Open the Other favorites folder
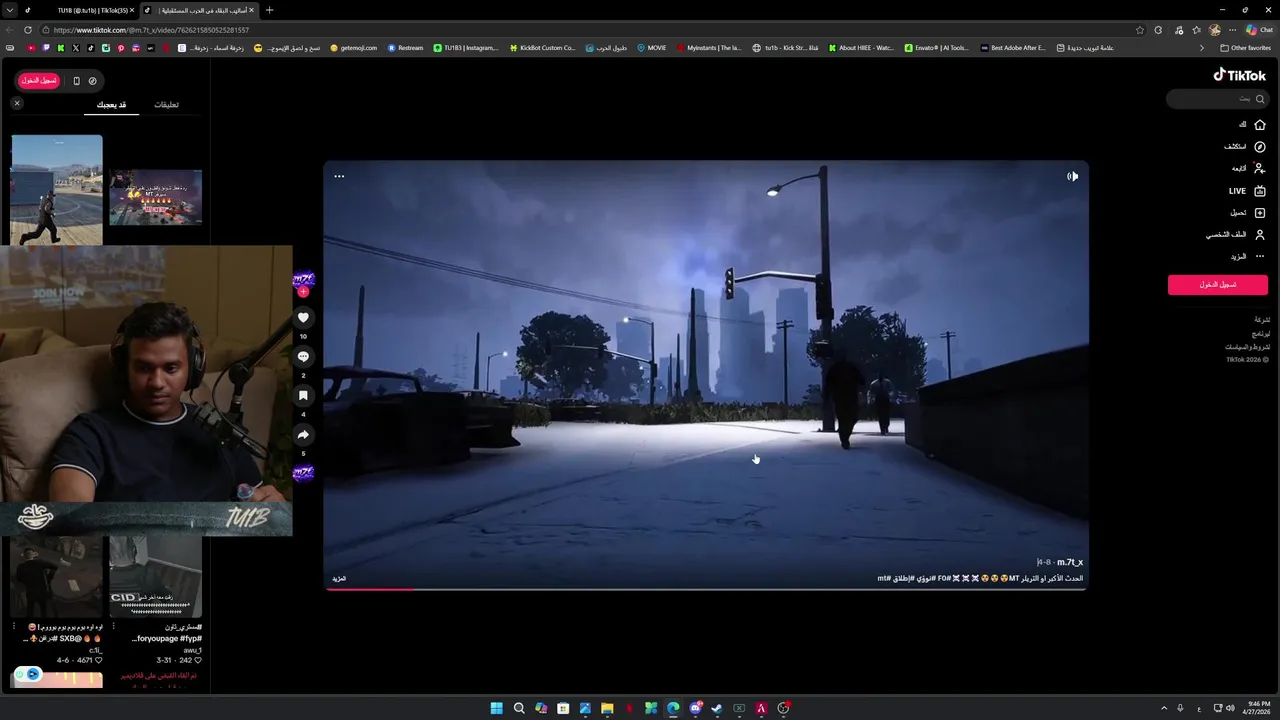The width and height of the screenshot is (1280, 720). click(1245, 48)
